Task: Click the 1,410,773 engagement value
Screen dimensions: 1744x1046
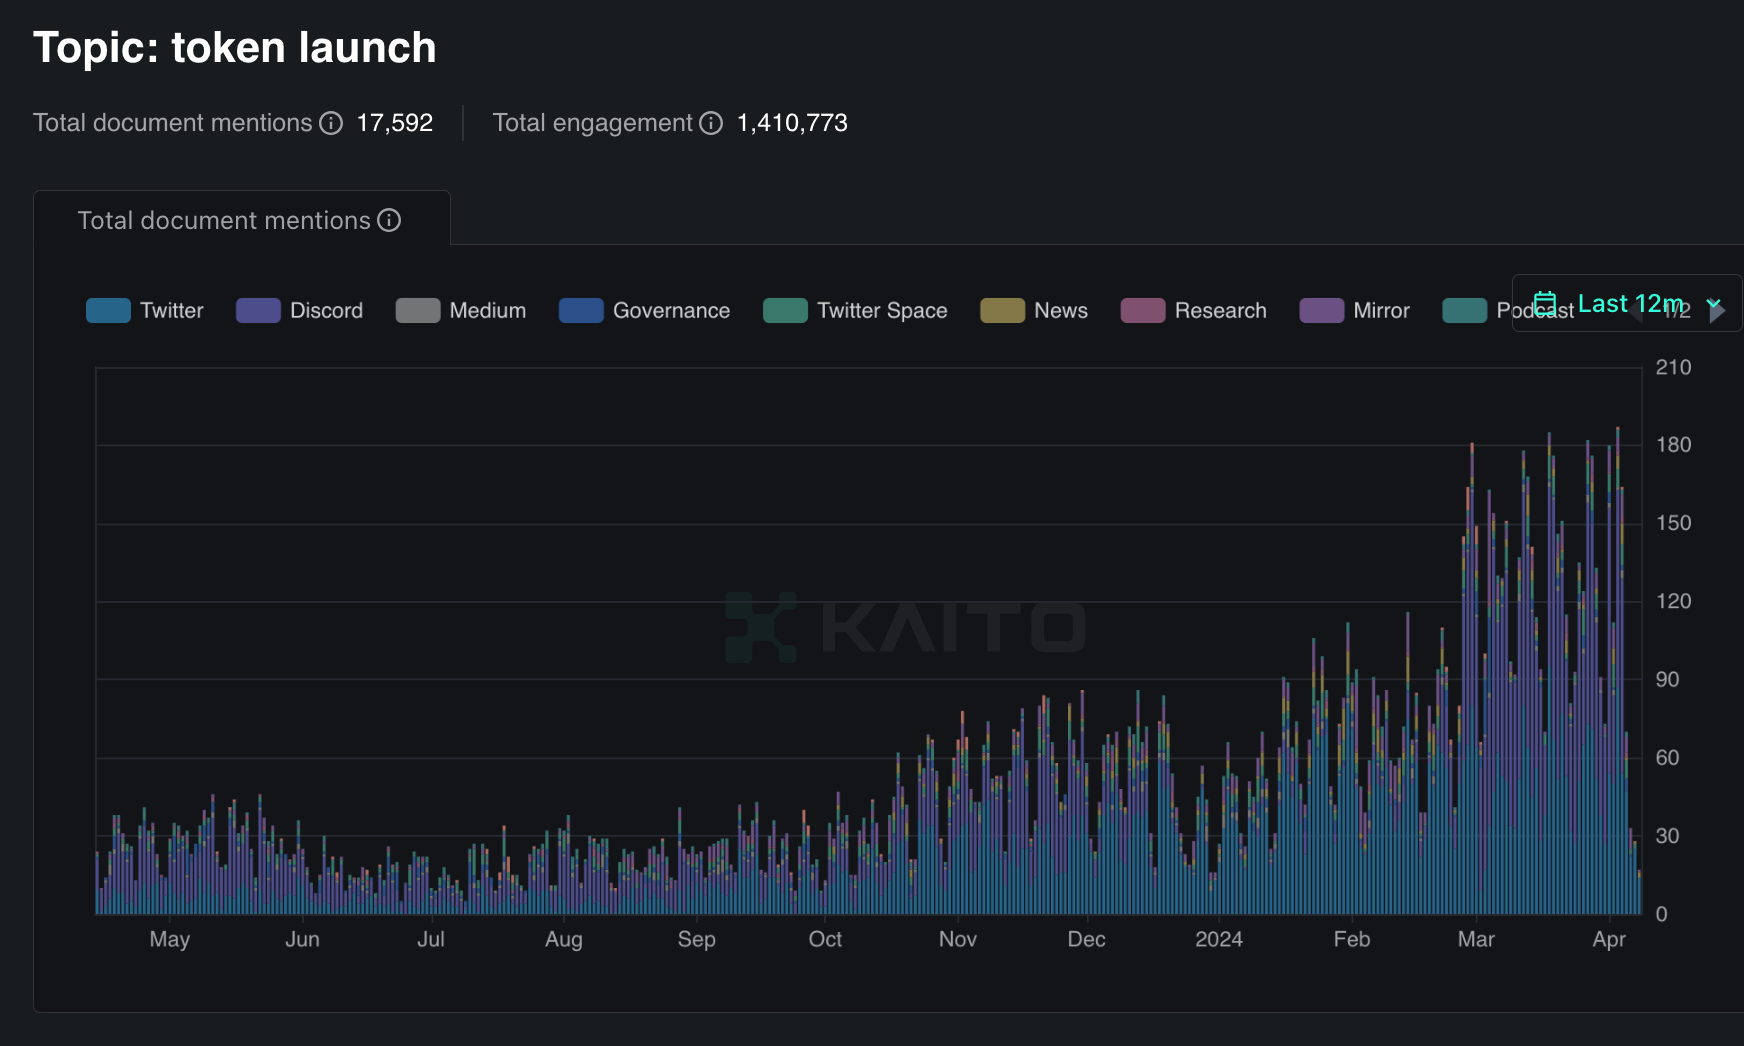Action: pos(792,123)
